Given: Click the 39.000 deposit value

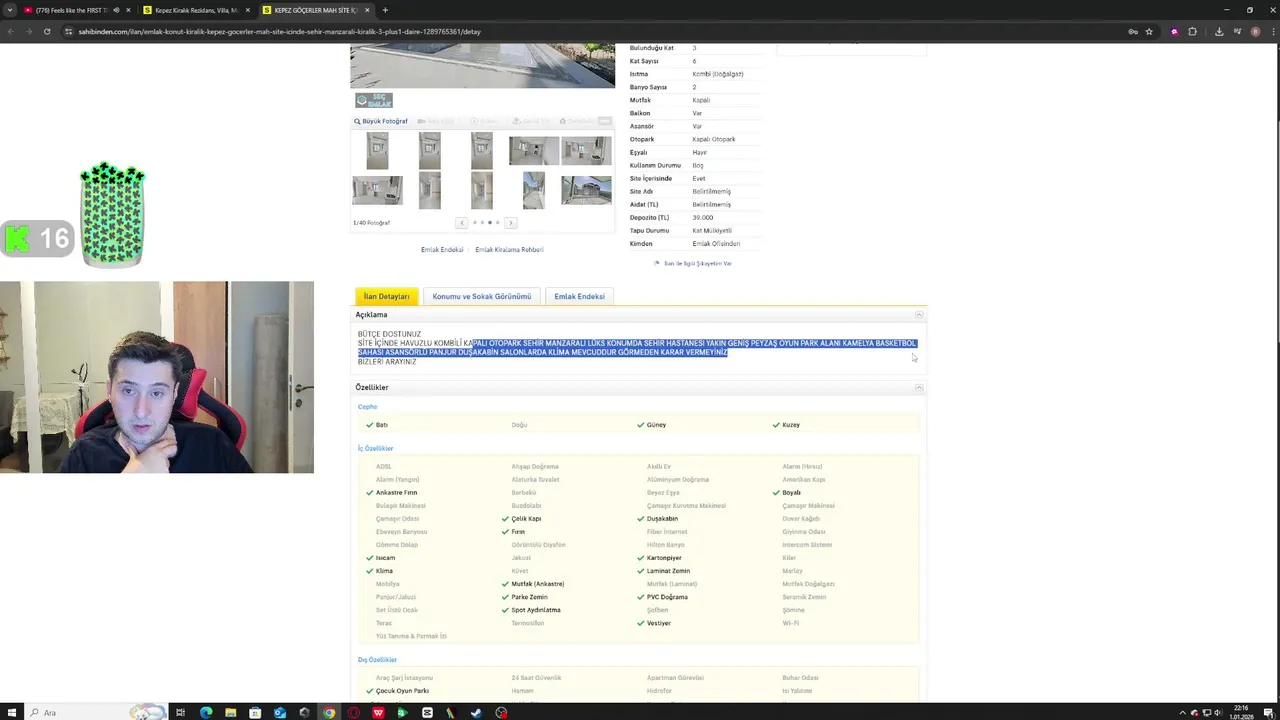Looking at the screenshot, I should 703,217.
